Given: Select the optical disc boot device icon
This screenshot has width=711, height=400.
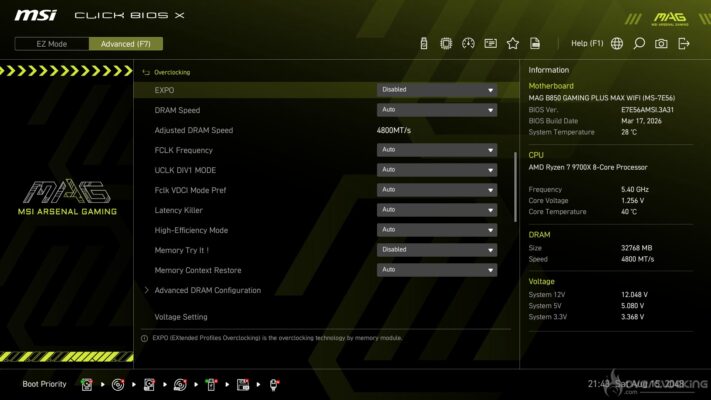Looking at the screenshot, I should point(118,385).
